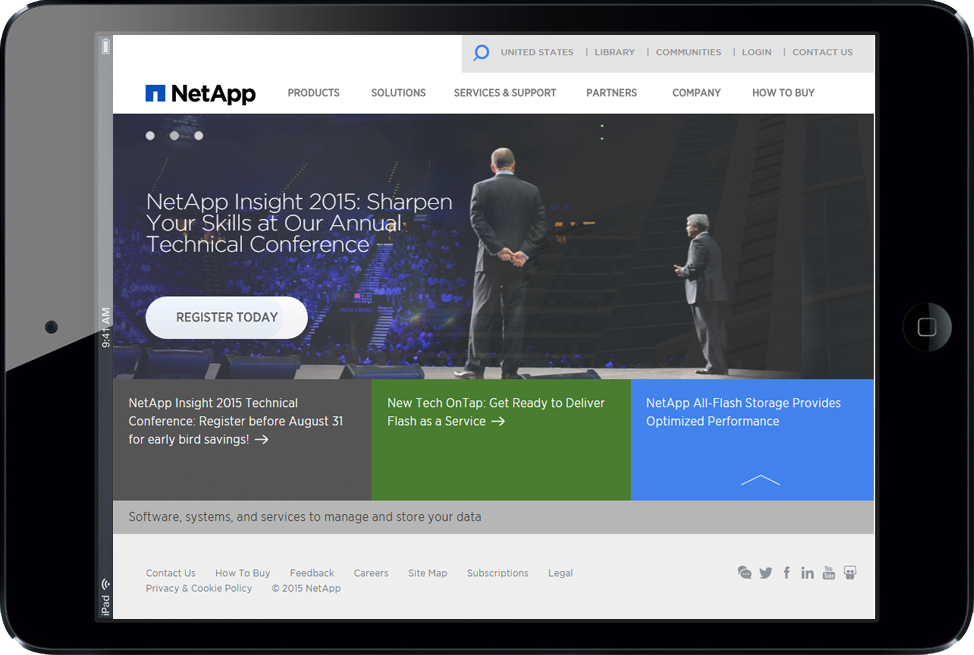The image size is (974, 655).
Task: Tap the 9:41 AM clock in status bar
Action: tap(106, 328)
